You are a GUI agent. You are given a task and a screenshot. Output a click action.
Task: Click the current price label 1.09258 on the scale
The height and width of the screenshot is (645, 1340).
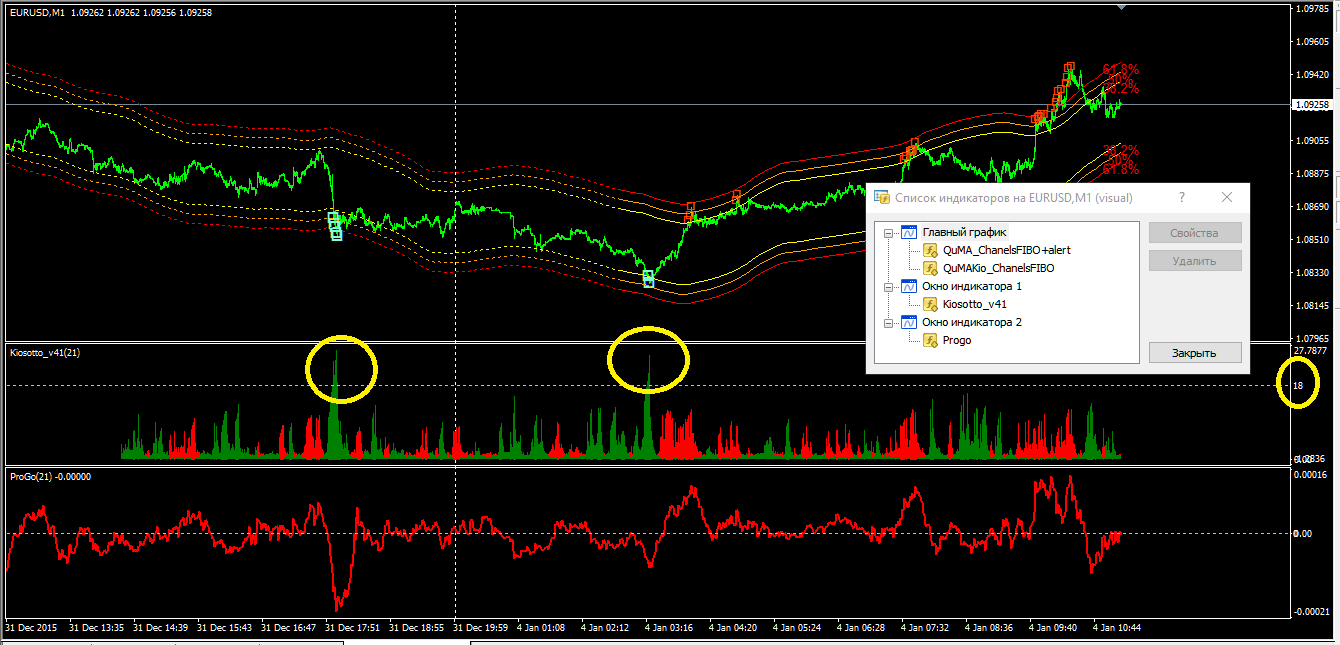point(1312,105)
